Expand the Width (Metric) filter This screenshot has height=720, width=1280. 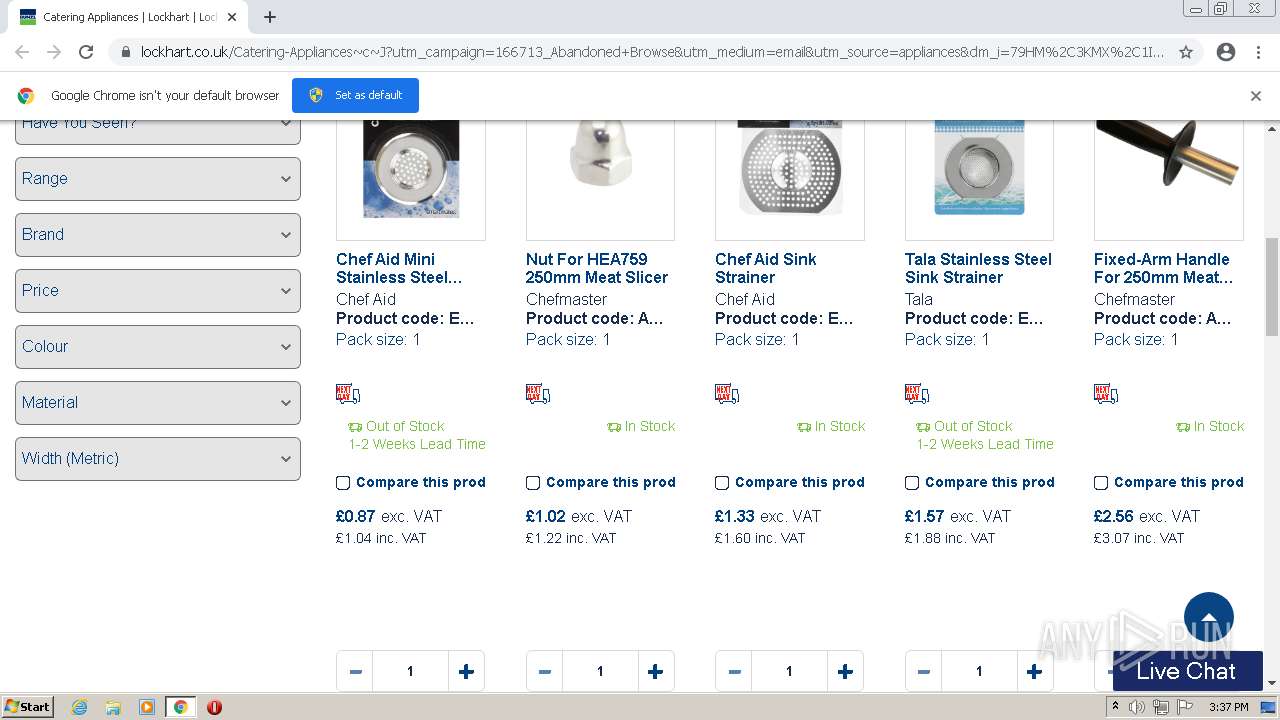tap(158, 459)
